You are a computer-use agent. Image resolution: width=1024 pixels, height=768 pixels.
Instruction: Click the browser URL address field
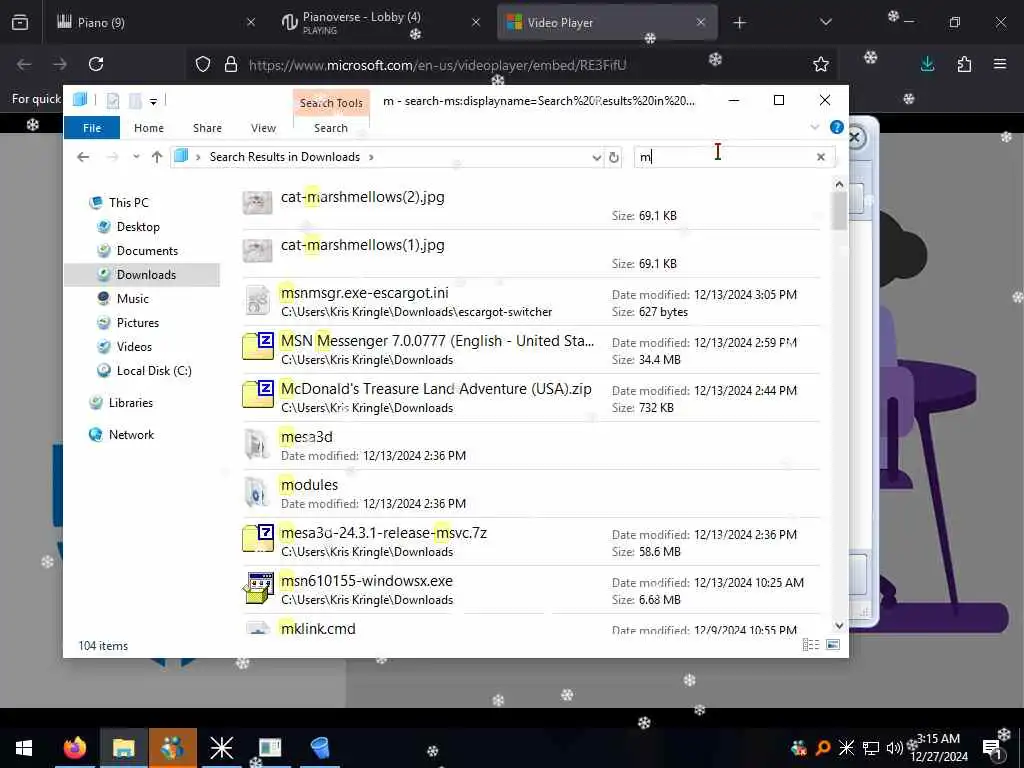438,65
